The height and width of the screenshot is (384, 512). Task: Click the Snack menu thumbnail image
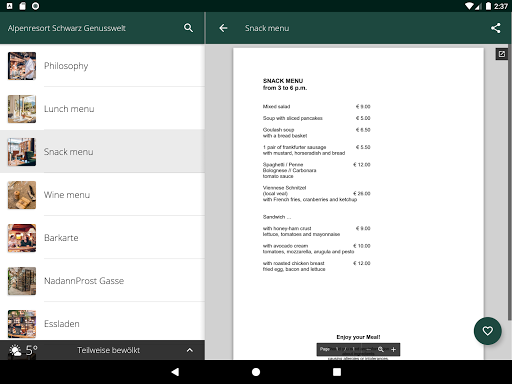click(x=22, y=152)
